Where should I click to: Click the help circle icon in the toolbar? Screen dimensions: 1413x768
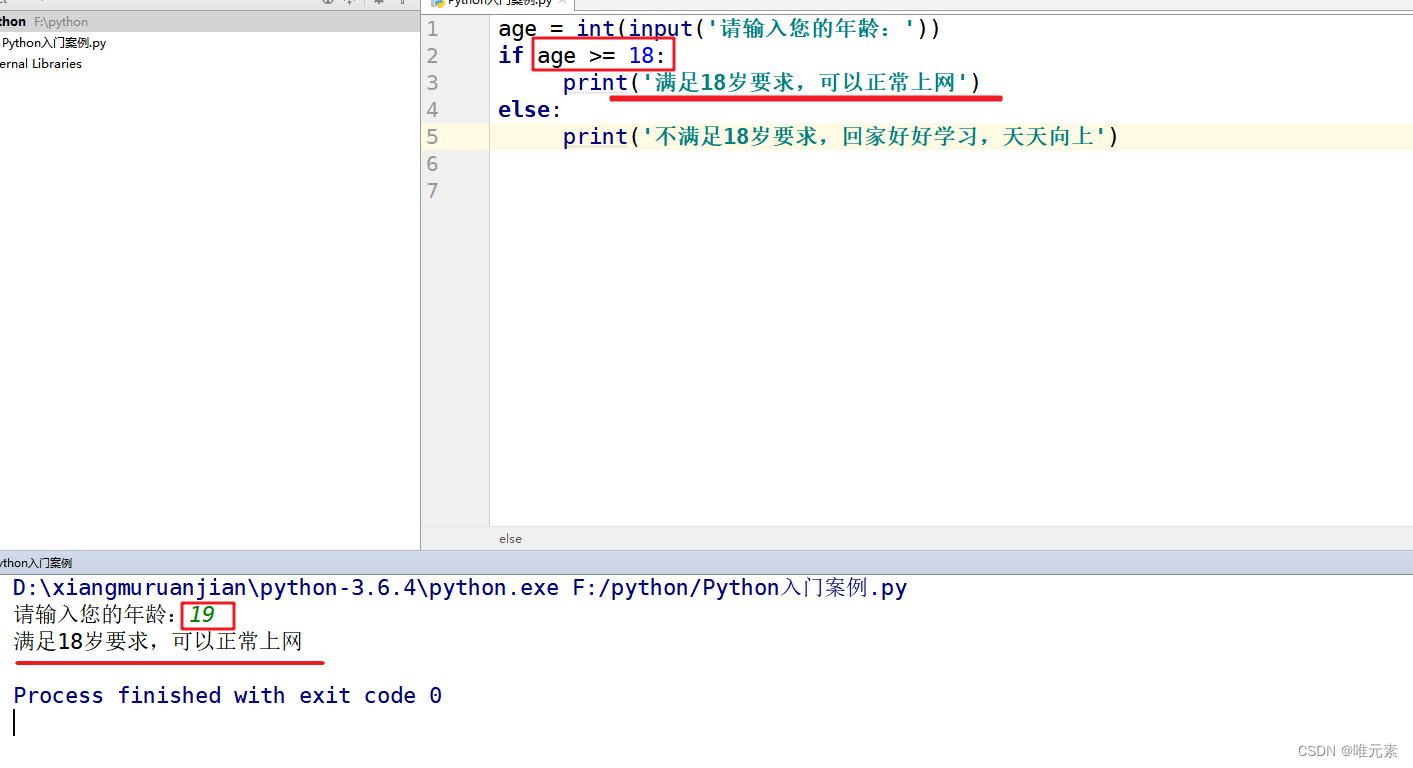click(328, 3)
